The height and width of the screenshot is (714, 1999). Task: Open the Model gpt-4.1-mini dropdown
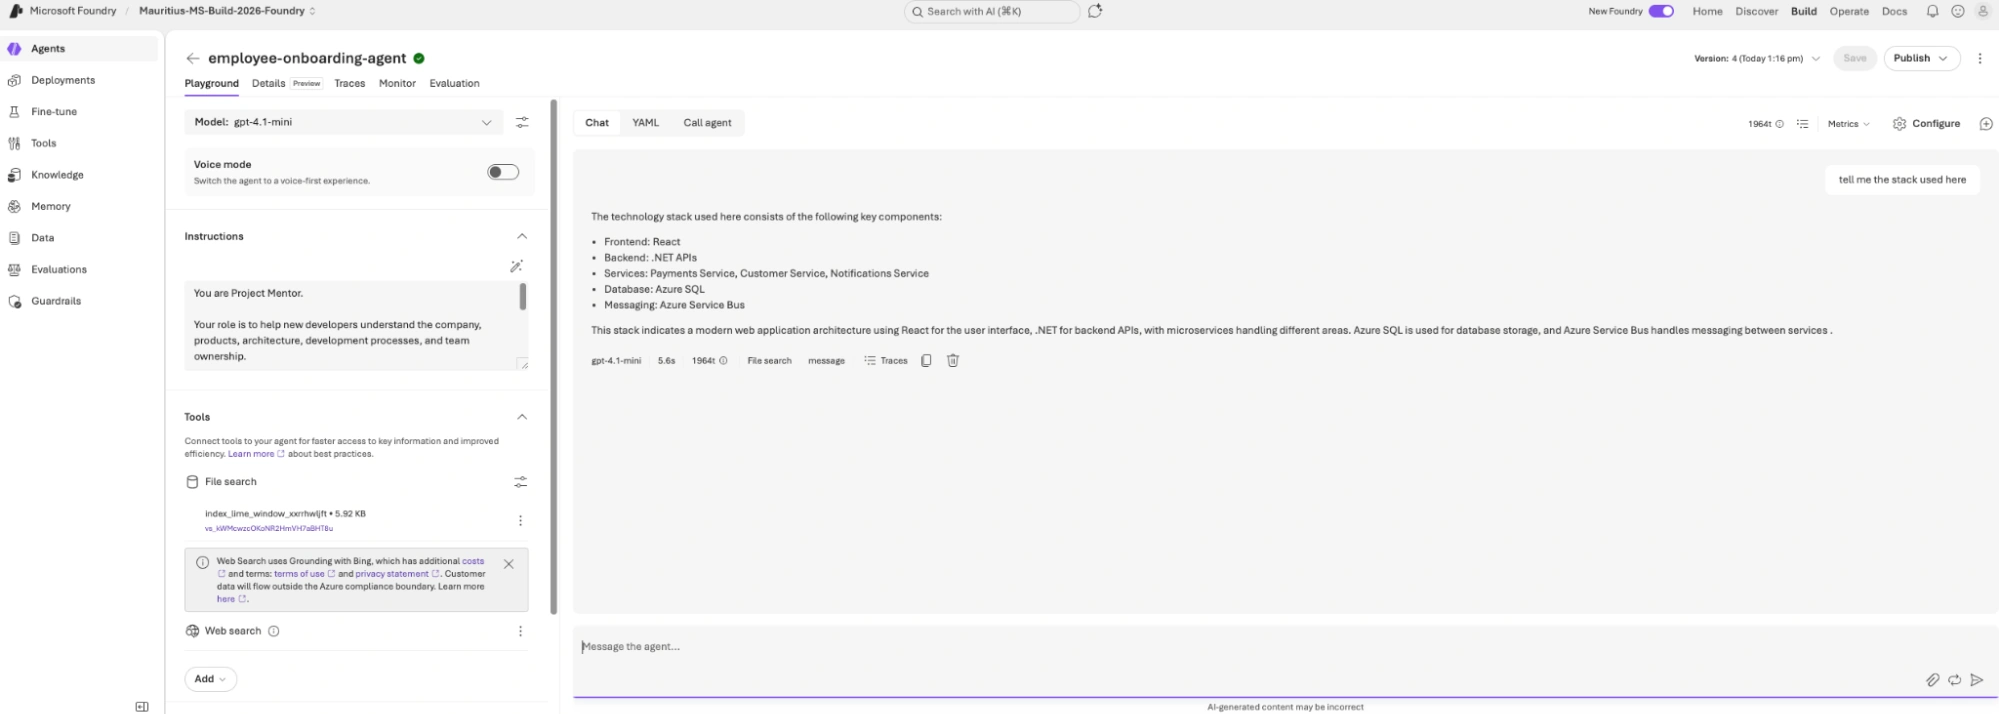pos(344,122)
